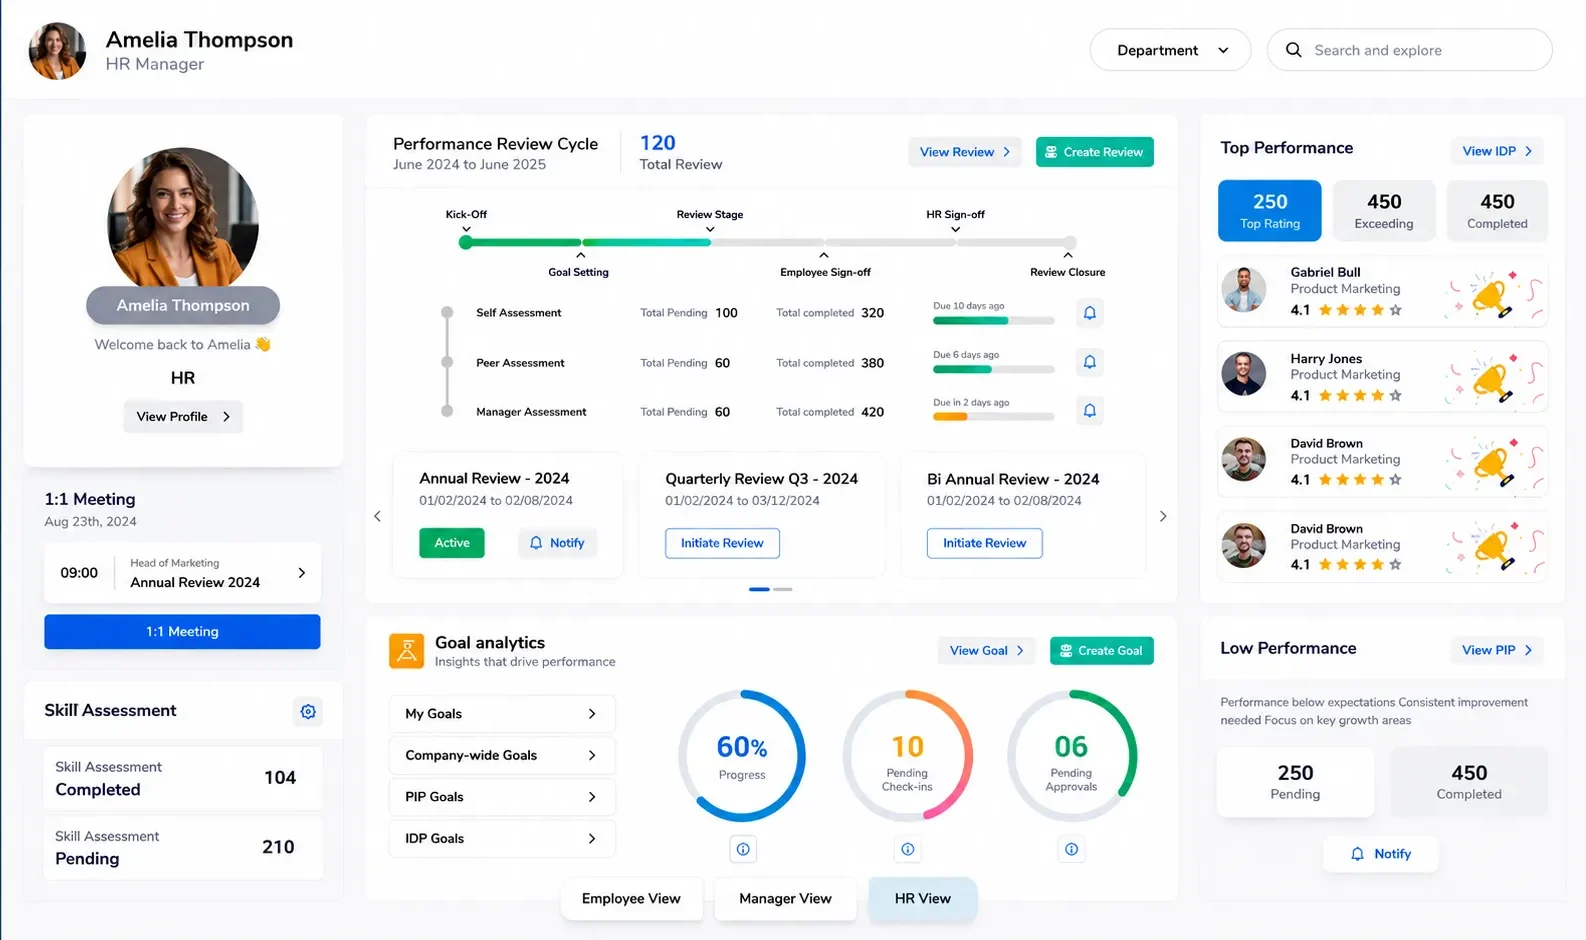Click 60% Progress circular chart
Screen dimensions: 1586x940
[x=742, y=756]
